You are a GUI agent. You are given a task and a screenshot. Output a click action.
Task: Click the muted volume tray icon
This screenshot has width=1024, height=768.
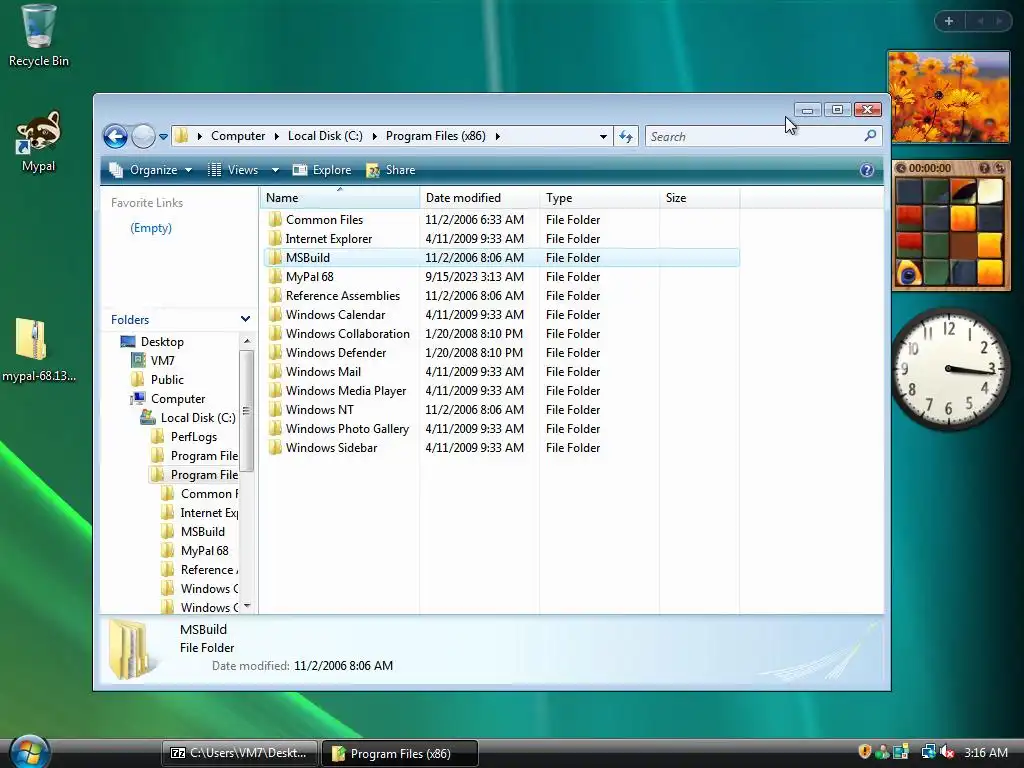[x=947, y=752]
